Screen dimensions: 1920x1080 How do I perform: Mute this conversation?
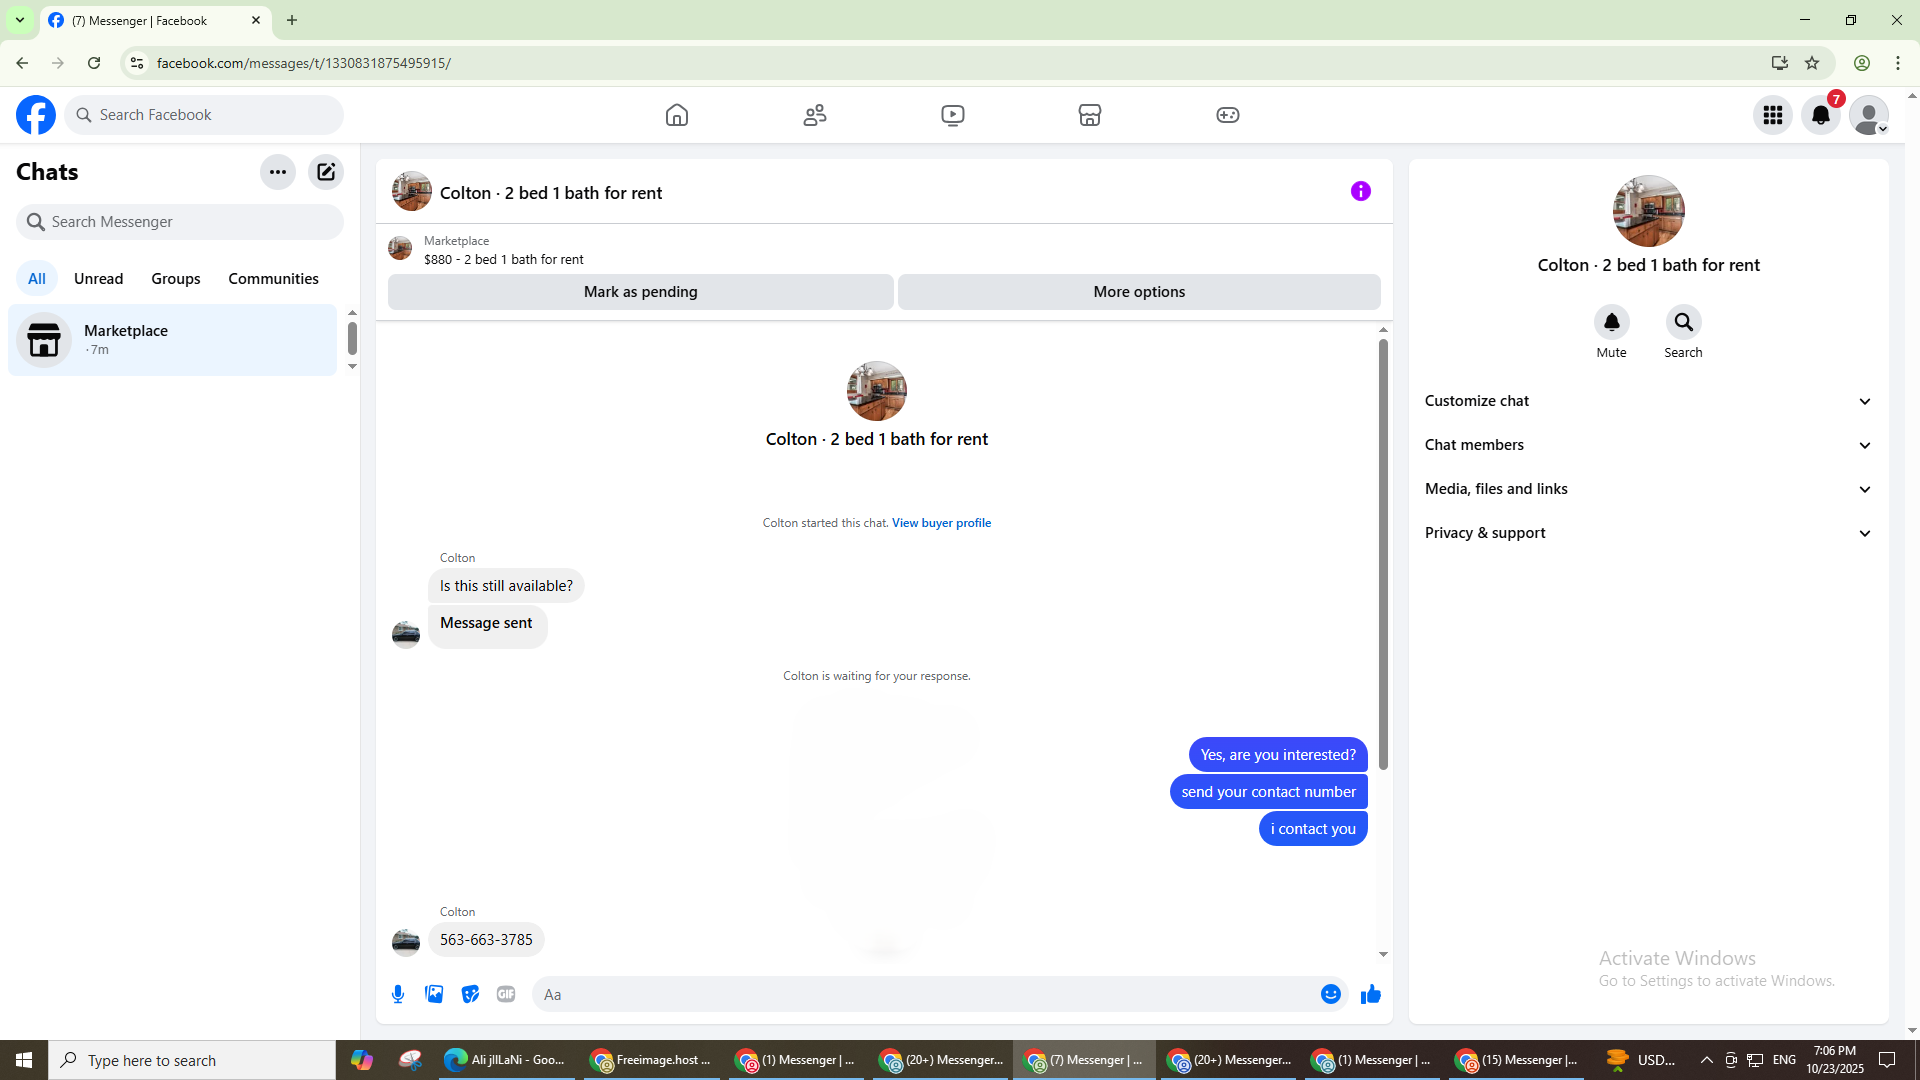pyautogui.click(x=1611, y=323)
